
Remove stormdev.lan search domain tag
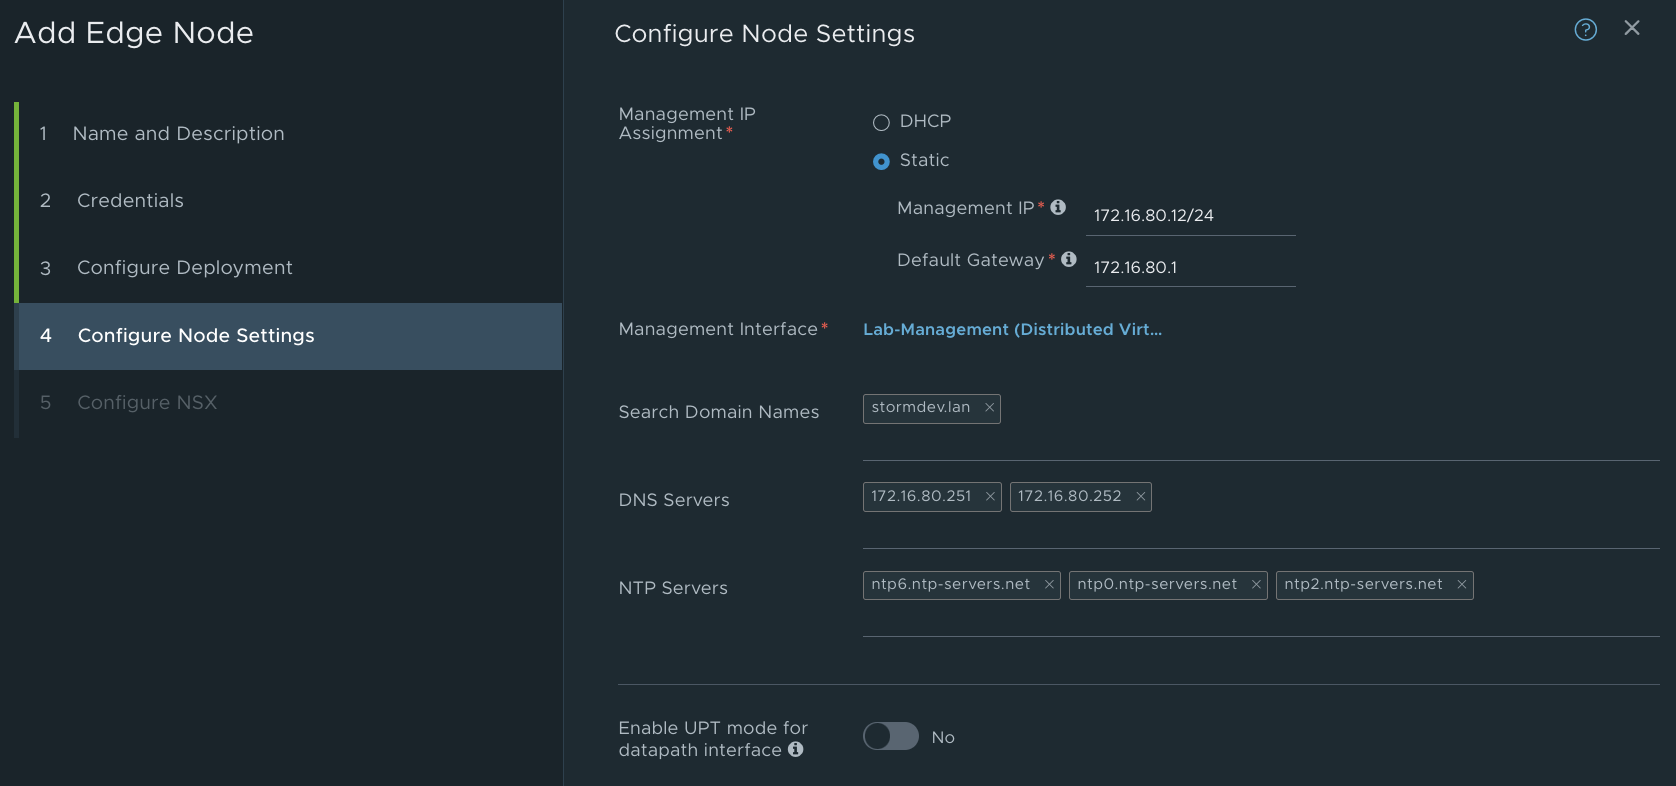coord(989,408)
